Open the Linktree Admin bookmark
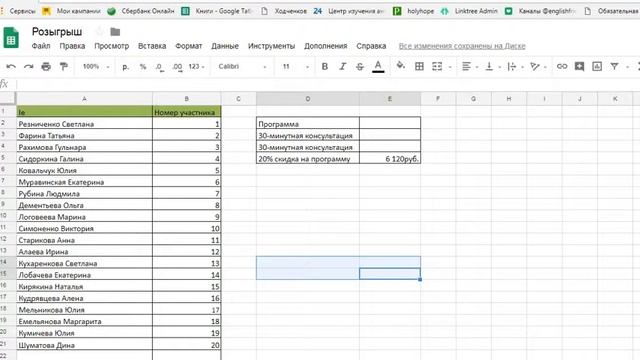 [469, 11]
